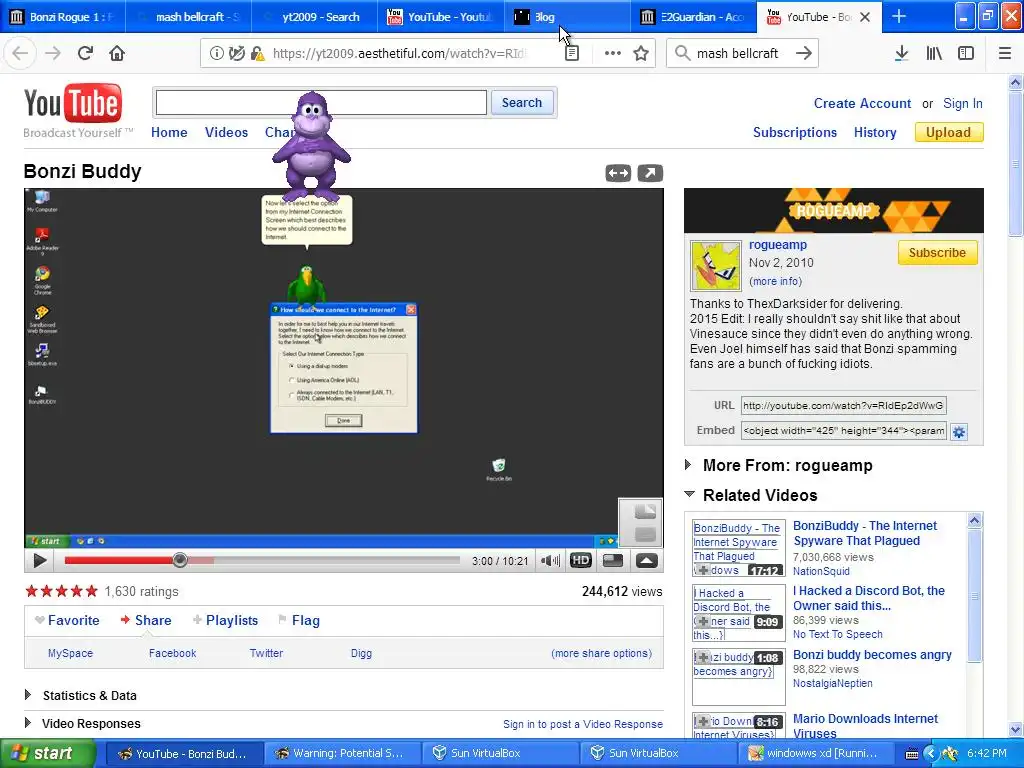Click the search bar go arrow
Viewport: 1024px width, 768px height.
pyautogui.click(x=803, y=54)
